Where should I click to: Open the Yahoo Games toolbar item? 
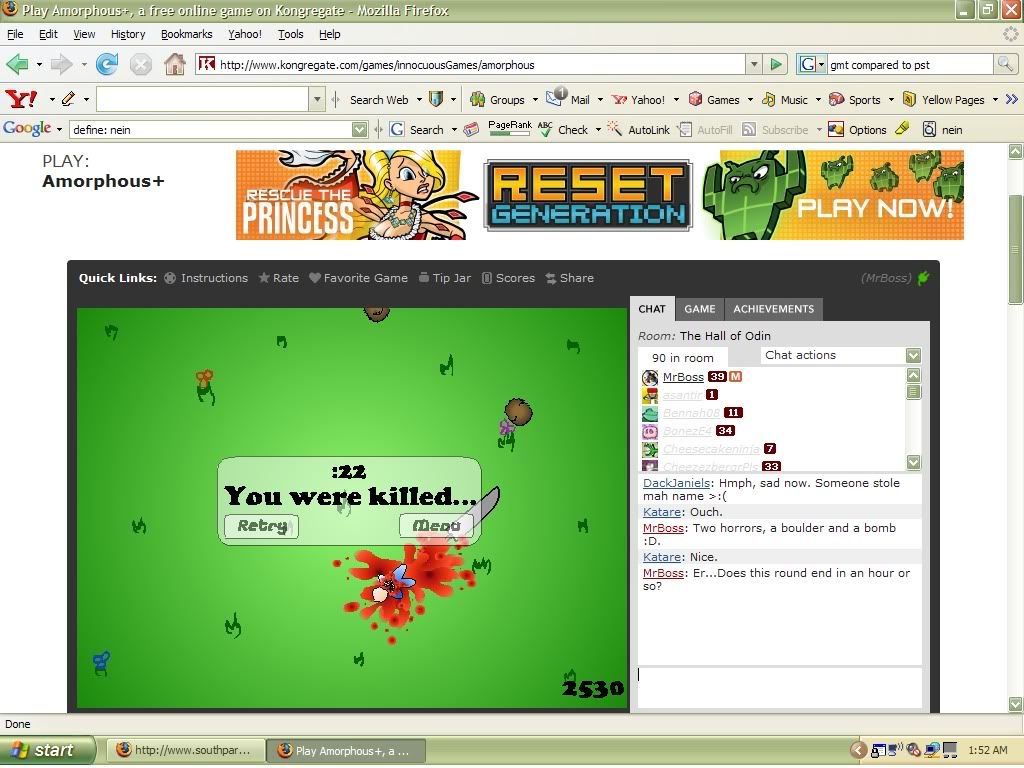click(x=714, y=100)
